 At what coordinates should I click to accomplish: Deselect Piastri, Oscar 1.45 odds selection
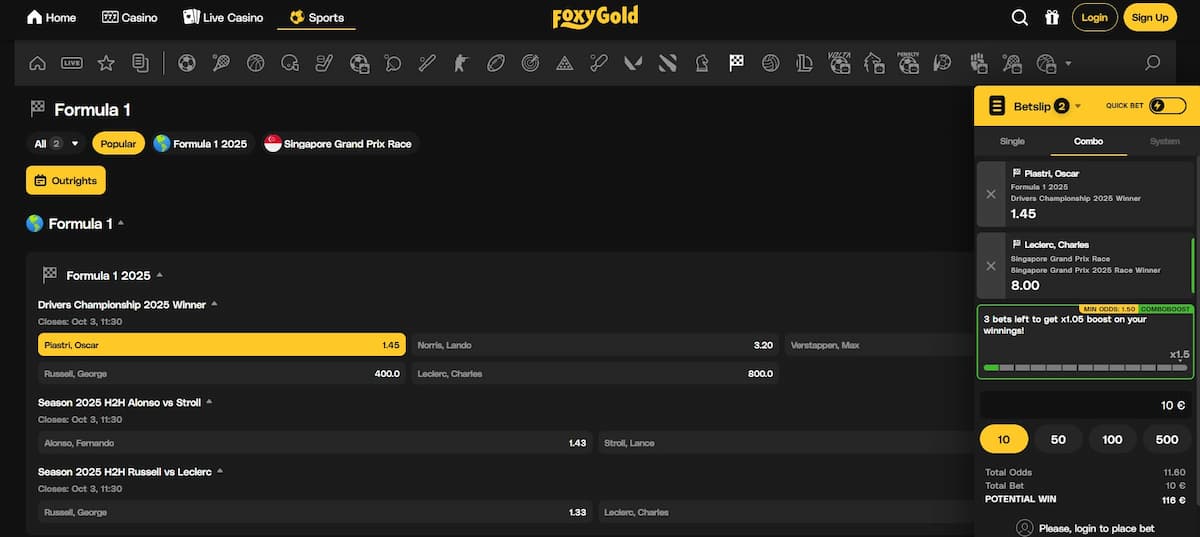pos(221,345)
